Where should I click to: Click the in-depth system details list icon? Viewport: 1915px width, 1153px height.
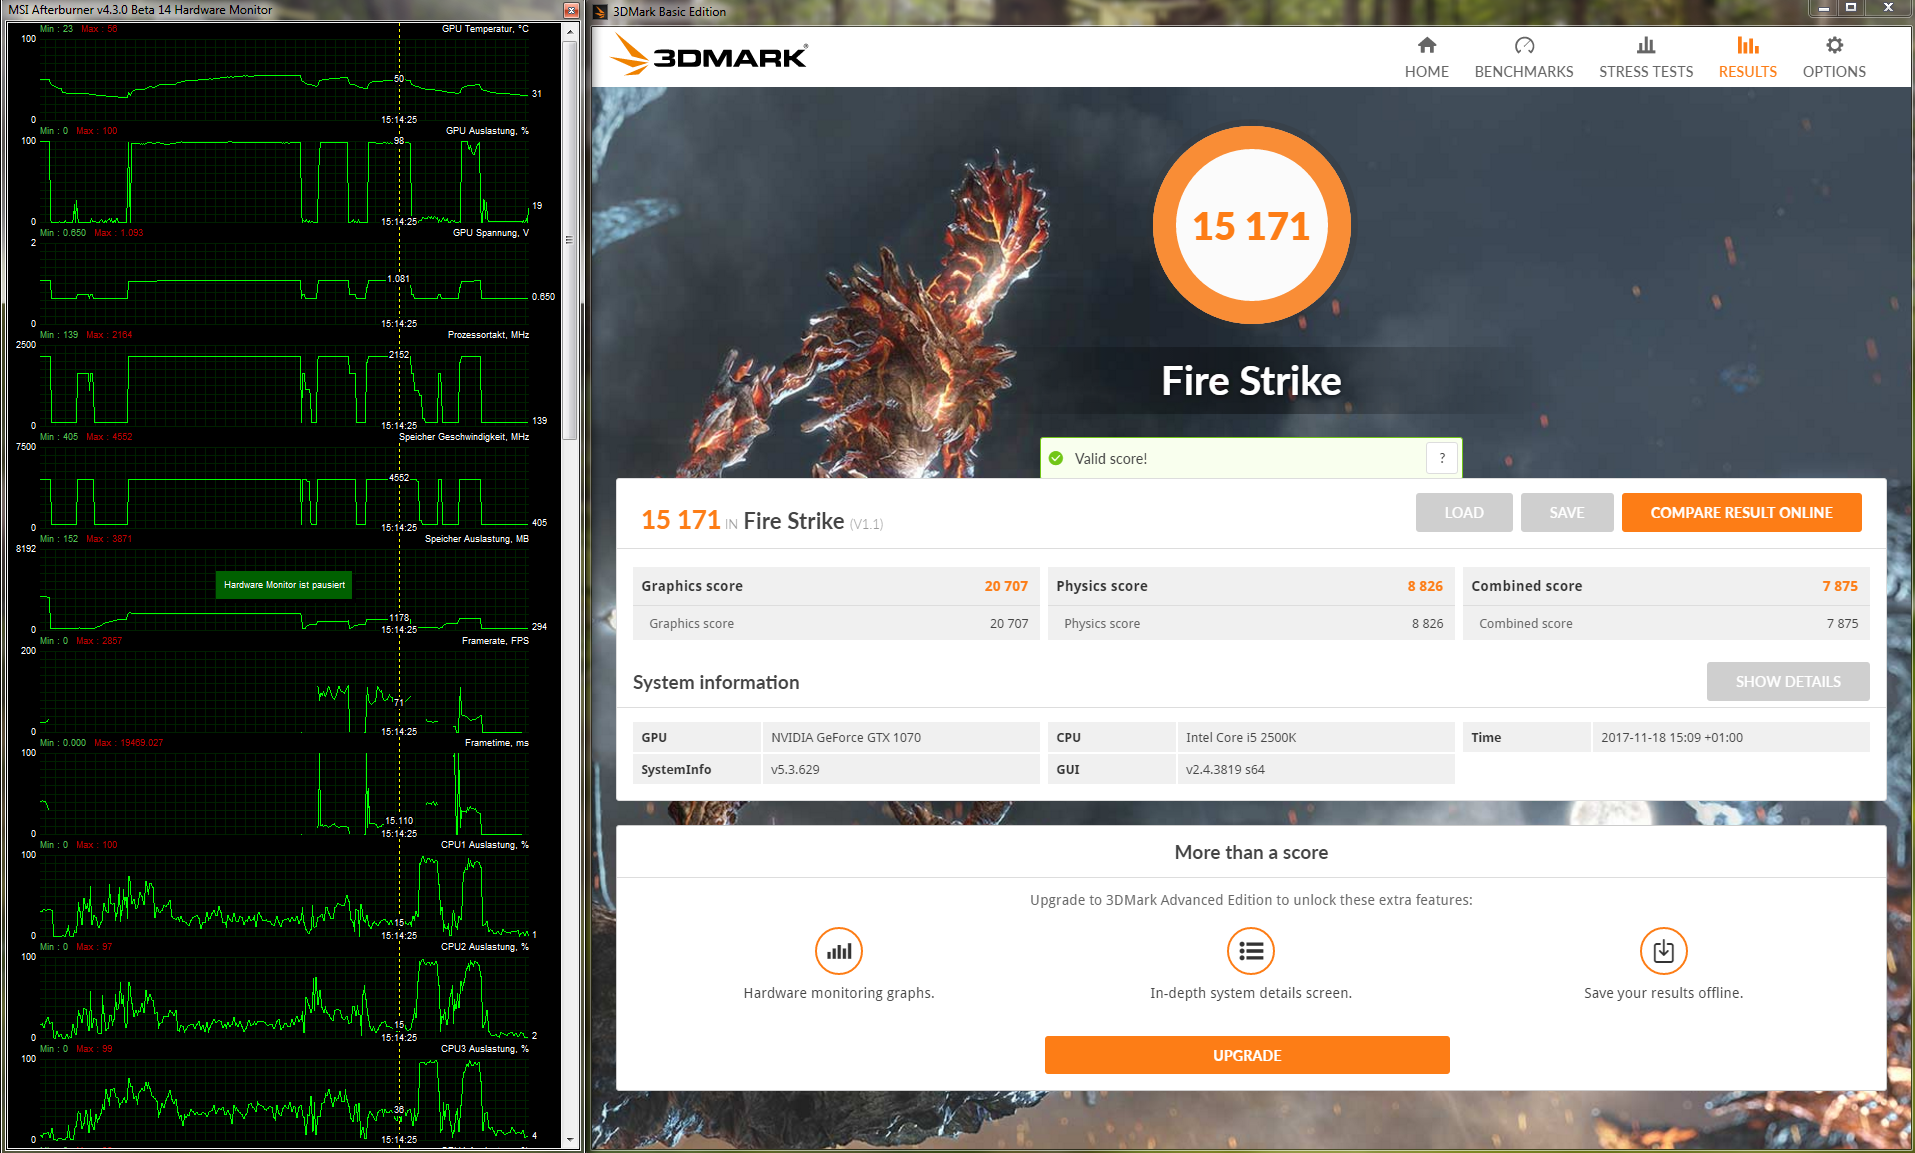pos(1250,951)
